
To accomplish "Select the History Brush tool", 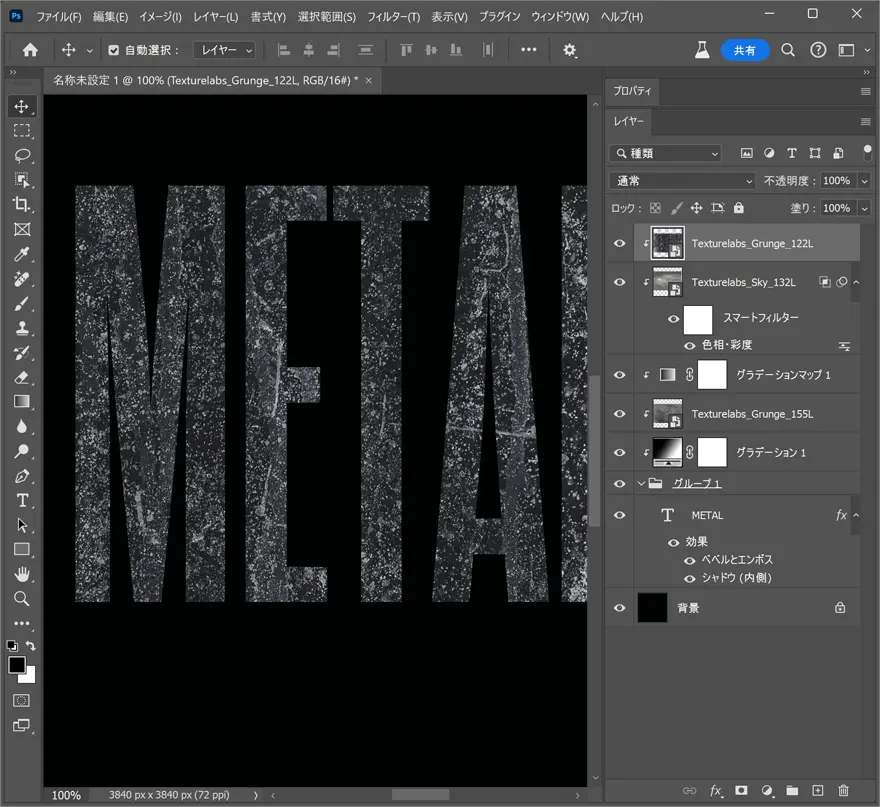I will (22, 353).
